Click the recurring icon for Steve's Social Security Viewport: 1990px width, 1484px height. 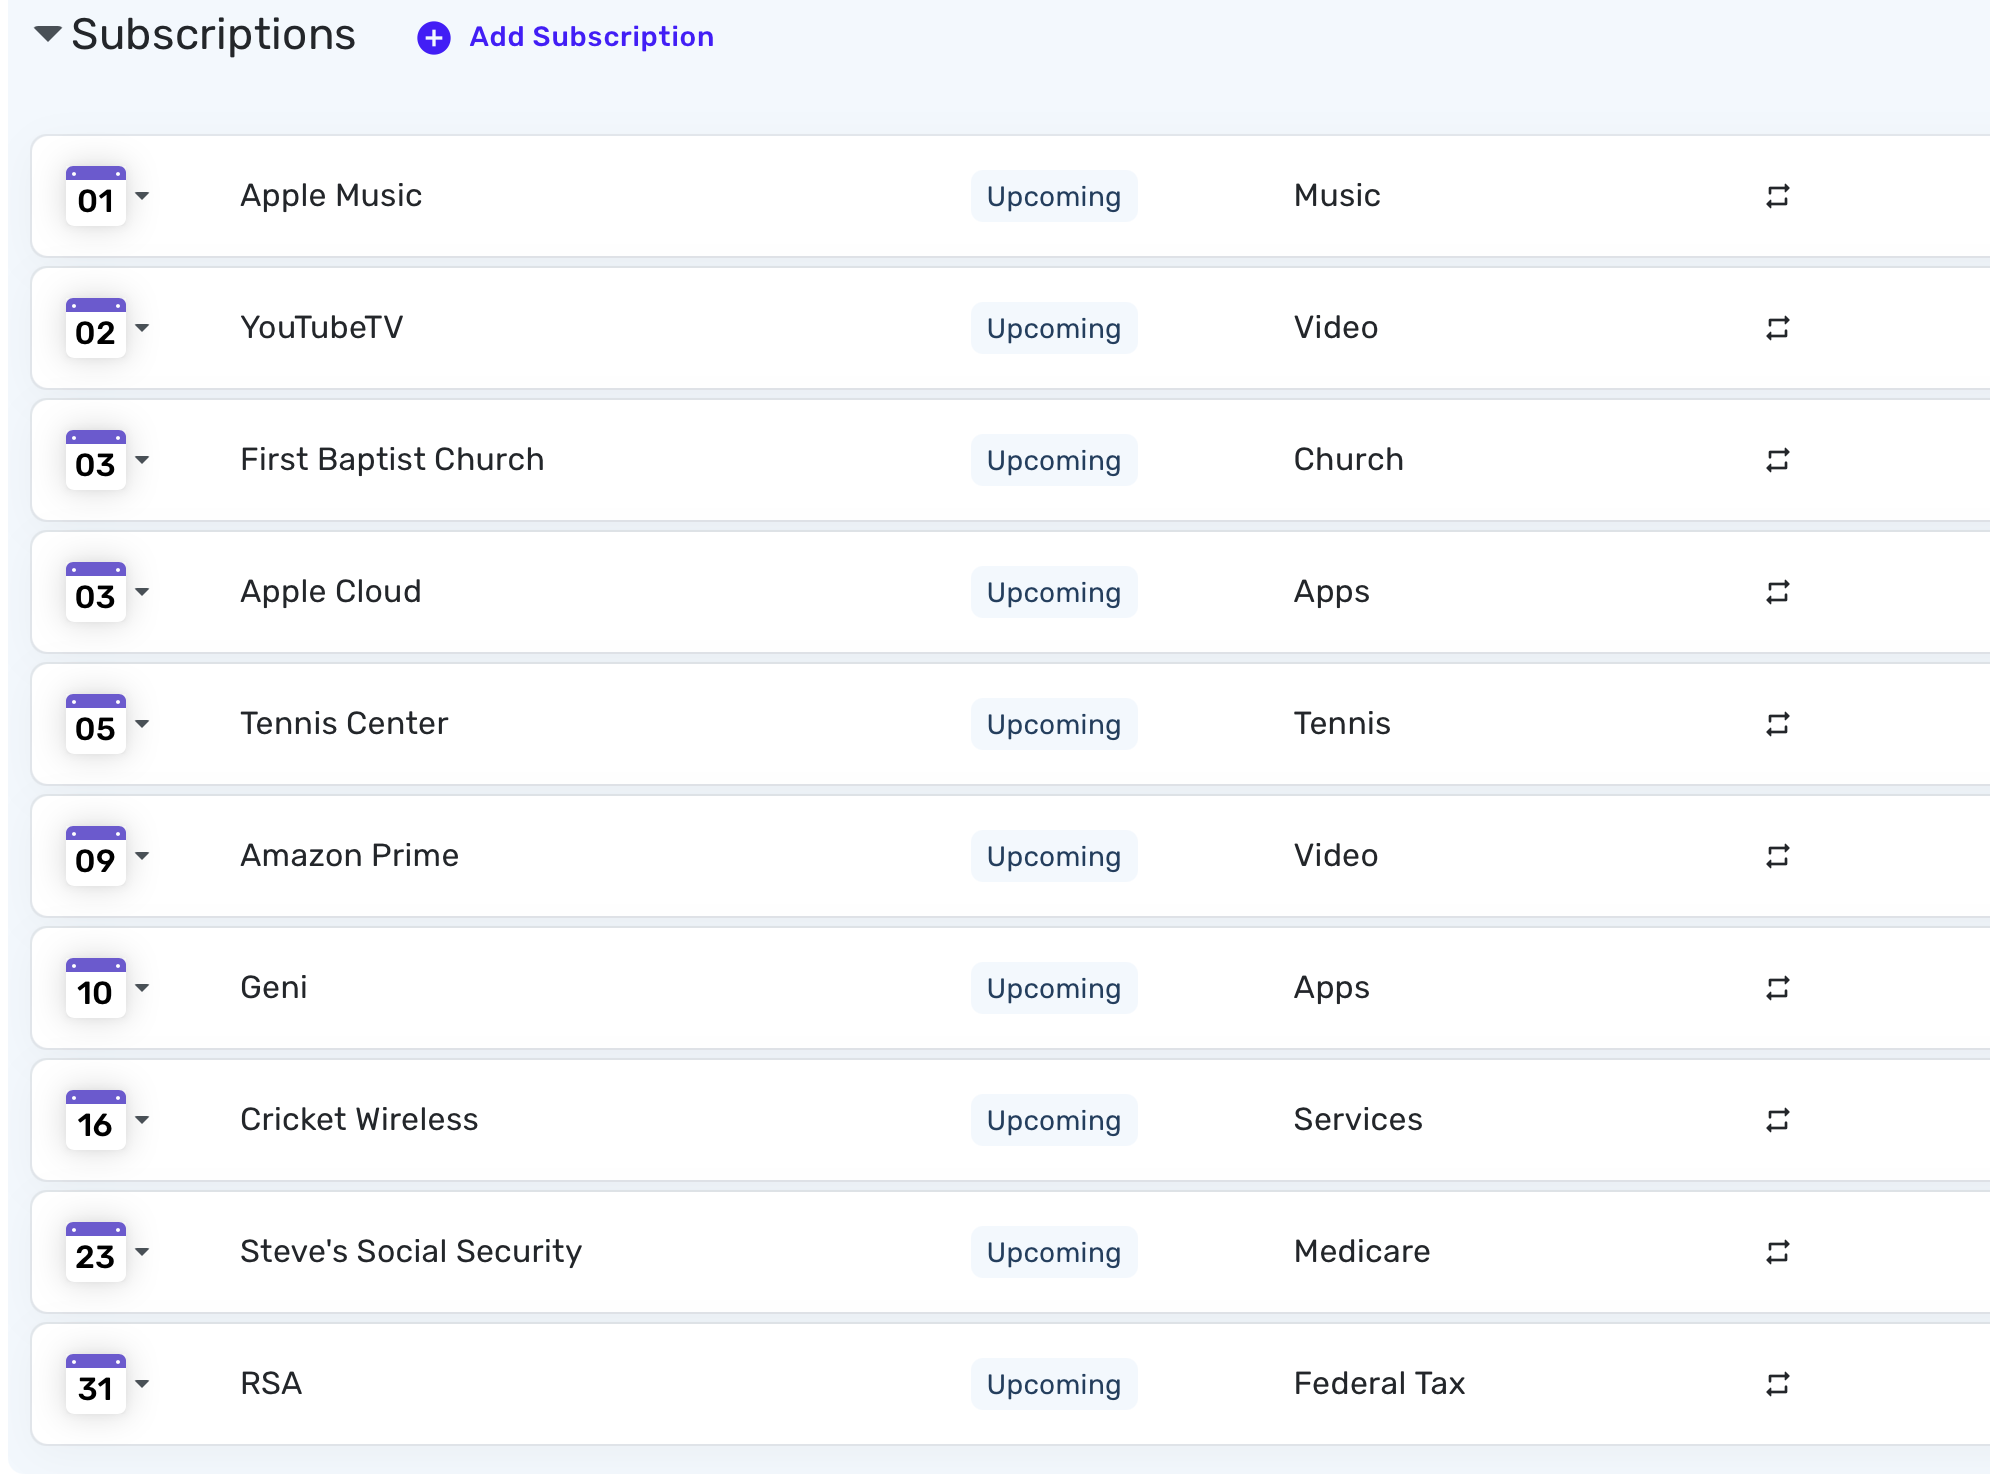pyautogui.click(x=1777, y=1252)
